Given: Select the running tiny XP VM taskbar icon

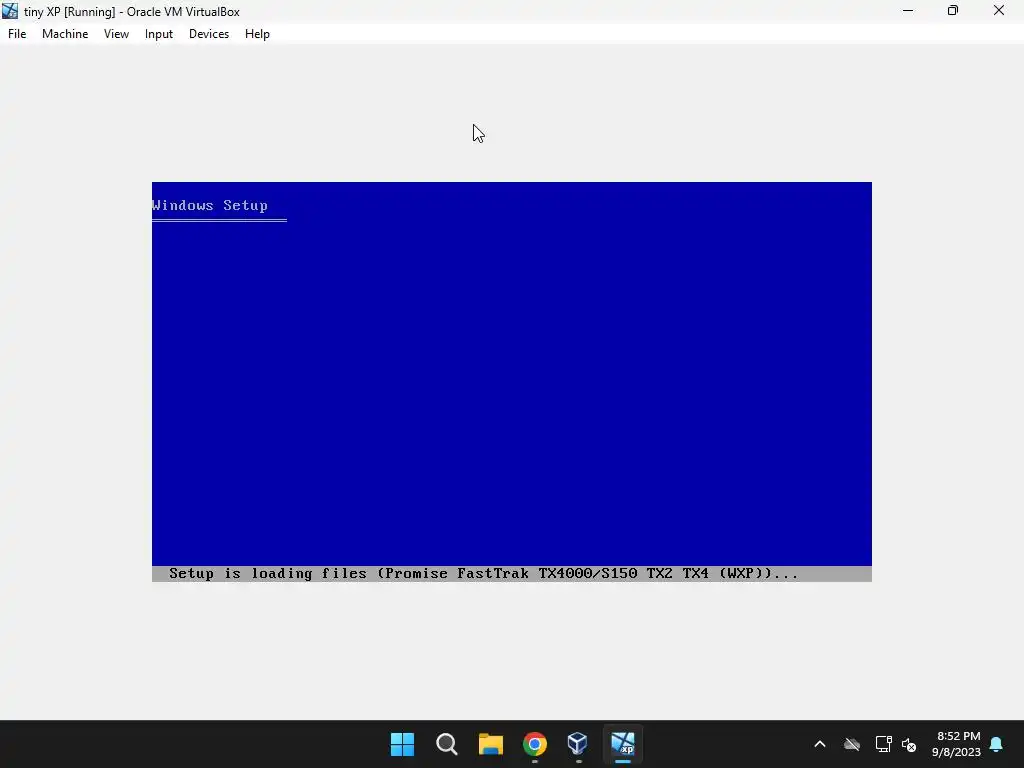Looking at the screenshot, I should coord(622,744).
